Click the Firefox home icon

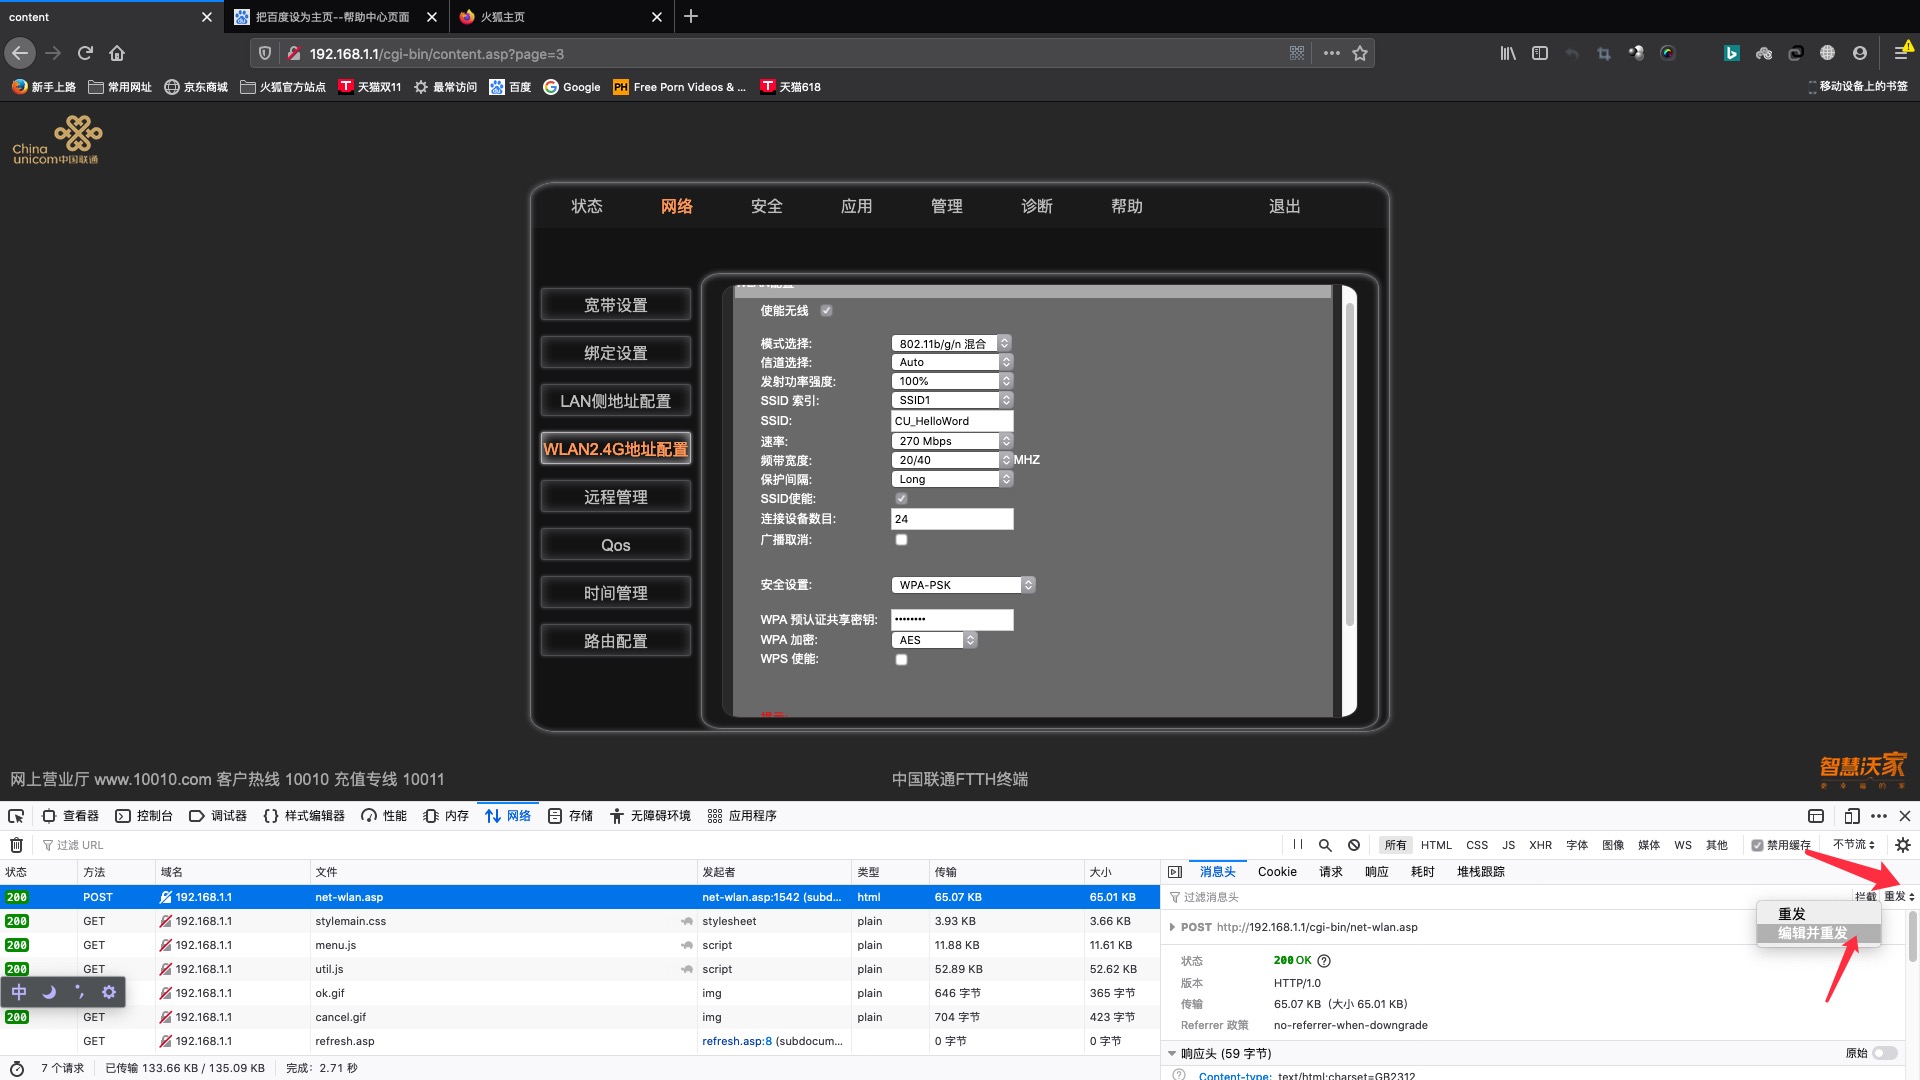pyautogui.click(x=117, y=53)
